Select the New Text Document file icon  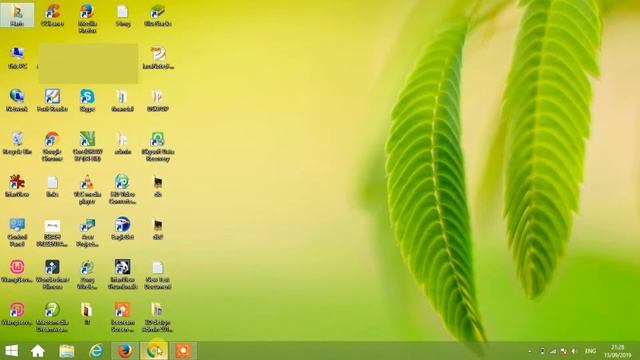point(158,274)
